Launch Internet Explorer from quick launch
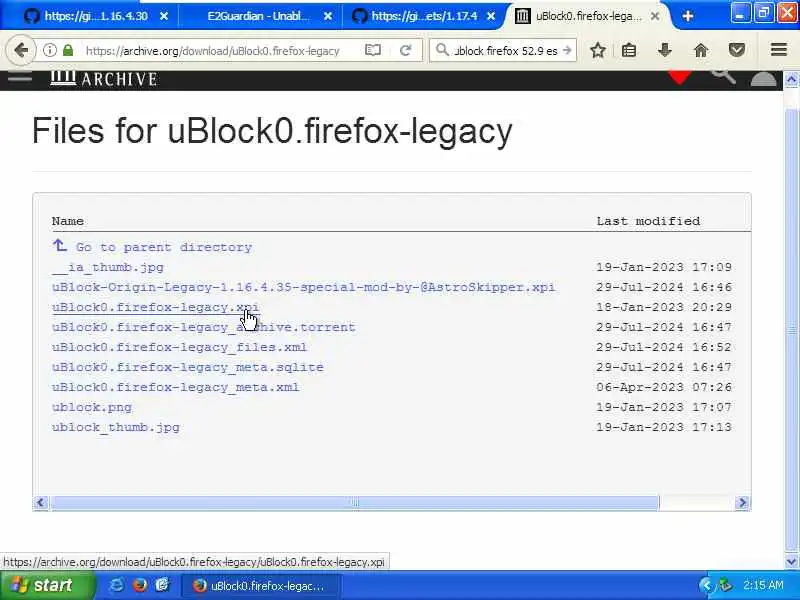 116,585
